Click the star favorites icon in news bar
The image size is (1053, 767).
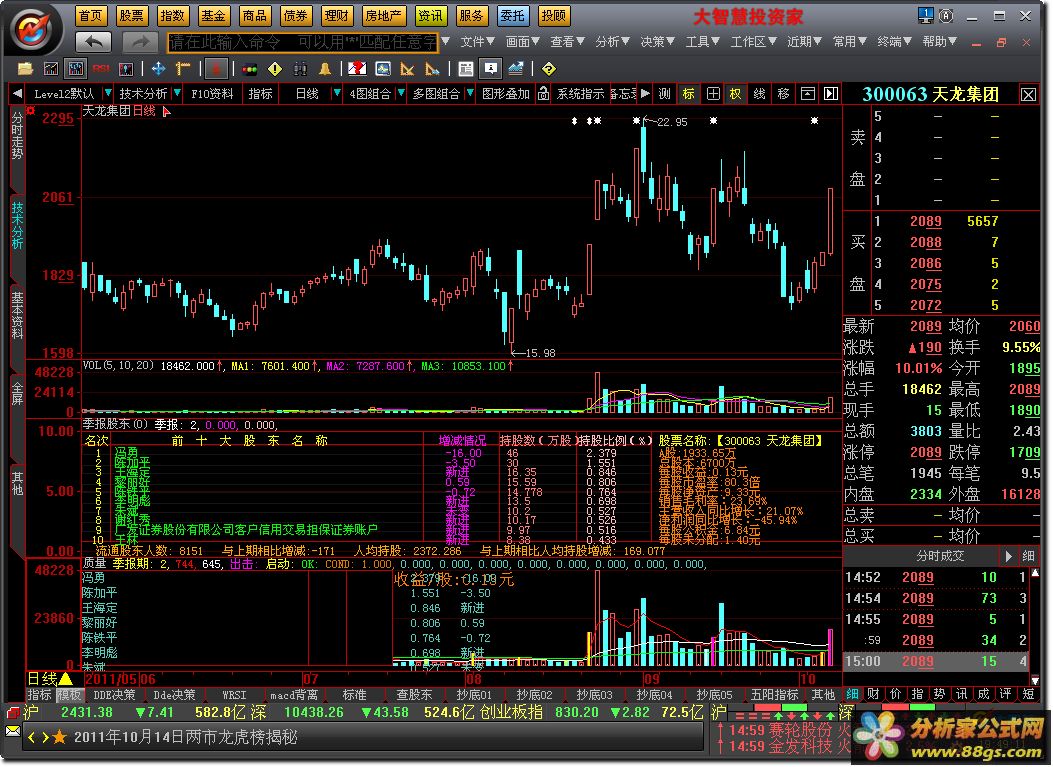click(59, 737)
